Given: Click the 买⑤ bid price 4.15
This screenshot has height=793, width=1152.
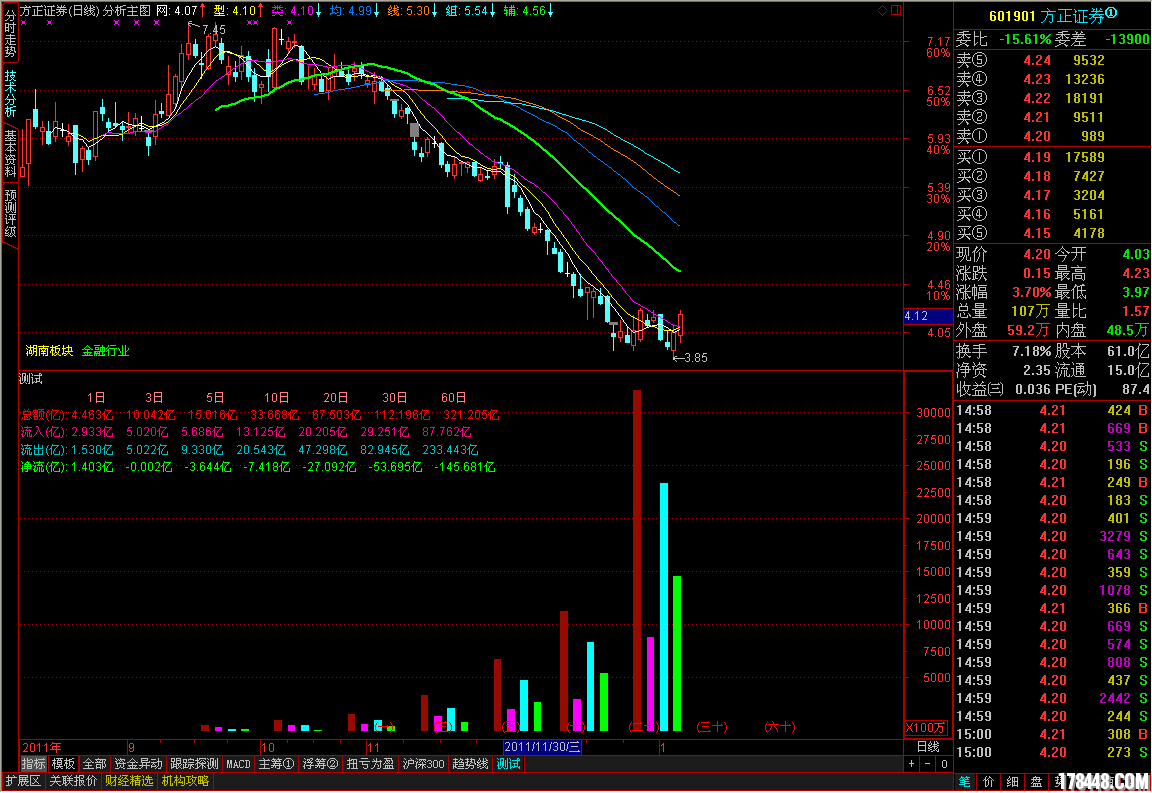Looking at the screenshot, I should pyautogui.click(x=1037, y=234).
